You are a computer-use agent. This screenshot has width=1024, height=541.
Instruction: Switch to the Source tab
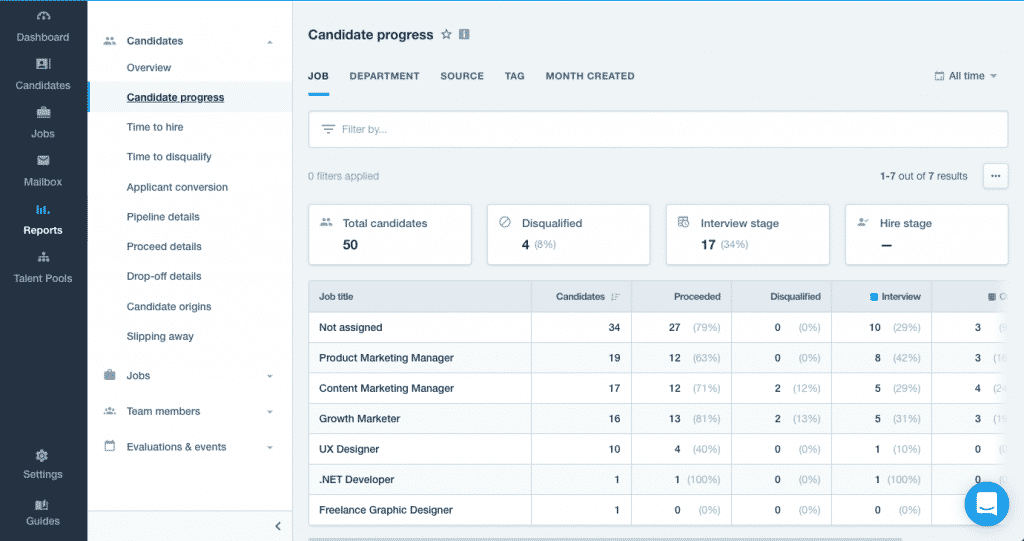(x=461, y=76)
